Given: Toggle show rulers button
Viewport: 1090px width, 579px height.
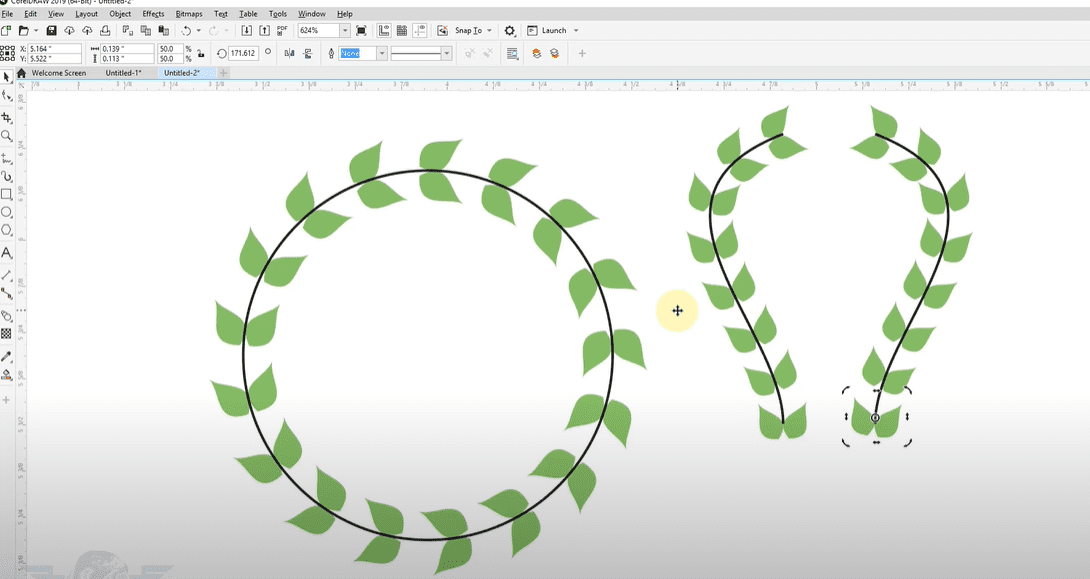Looking at the screenshot, I should pos(383,31).
